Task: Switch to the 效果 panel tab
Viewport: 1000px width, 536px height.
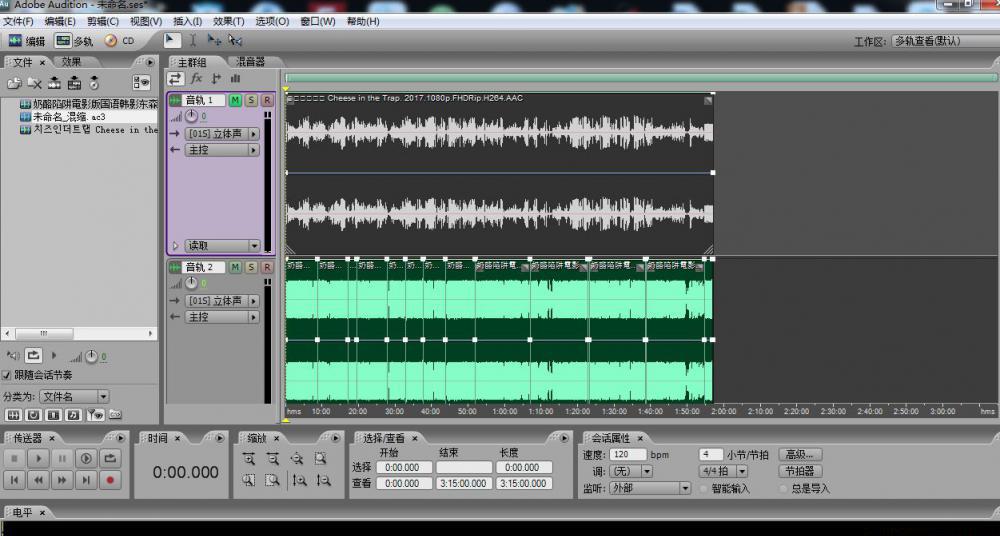Action: [71, 62]
